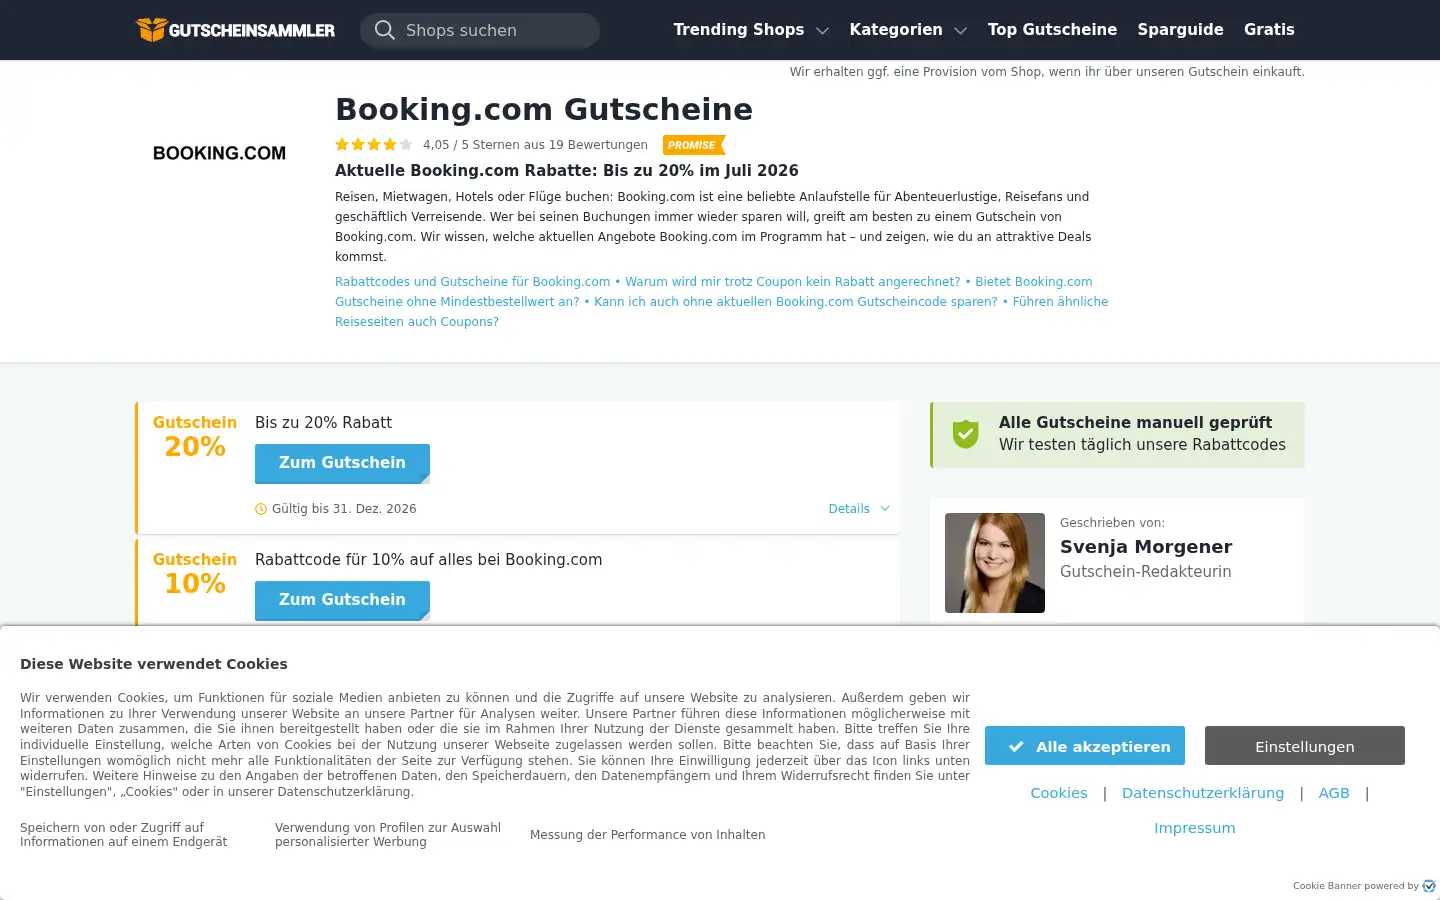Open the Datenschutzerklärung link
The height and width of the screenshot is (900, 1440).
(x=1203, y=793)
